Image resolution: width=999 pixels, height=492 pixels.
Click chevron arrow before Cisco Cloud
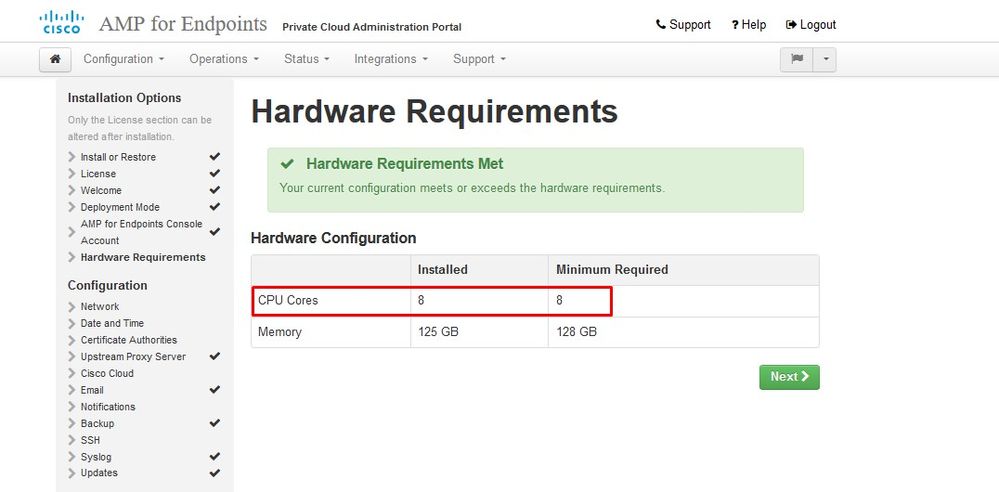(x=71, y=373)
